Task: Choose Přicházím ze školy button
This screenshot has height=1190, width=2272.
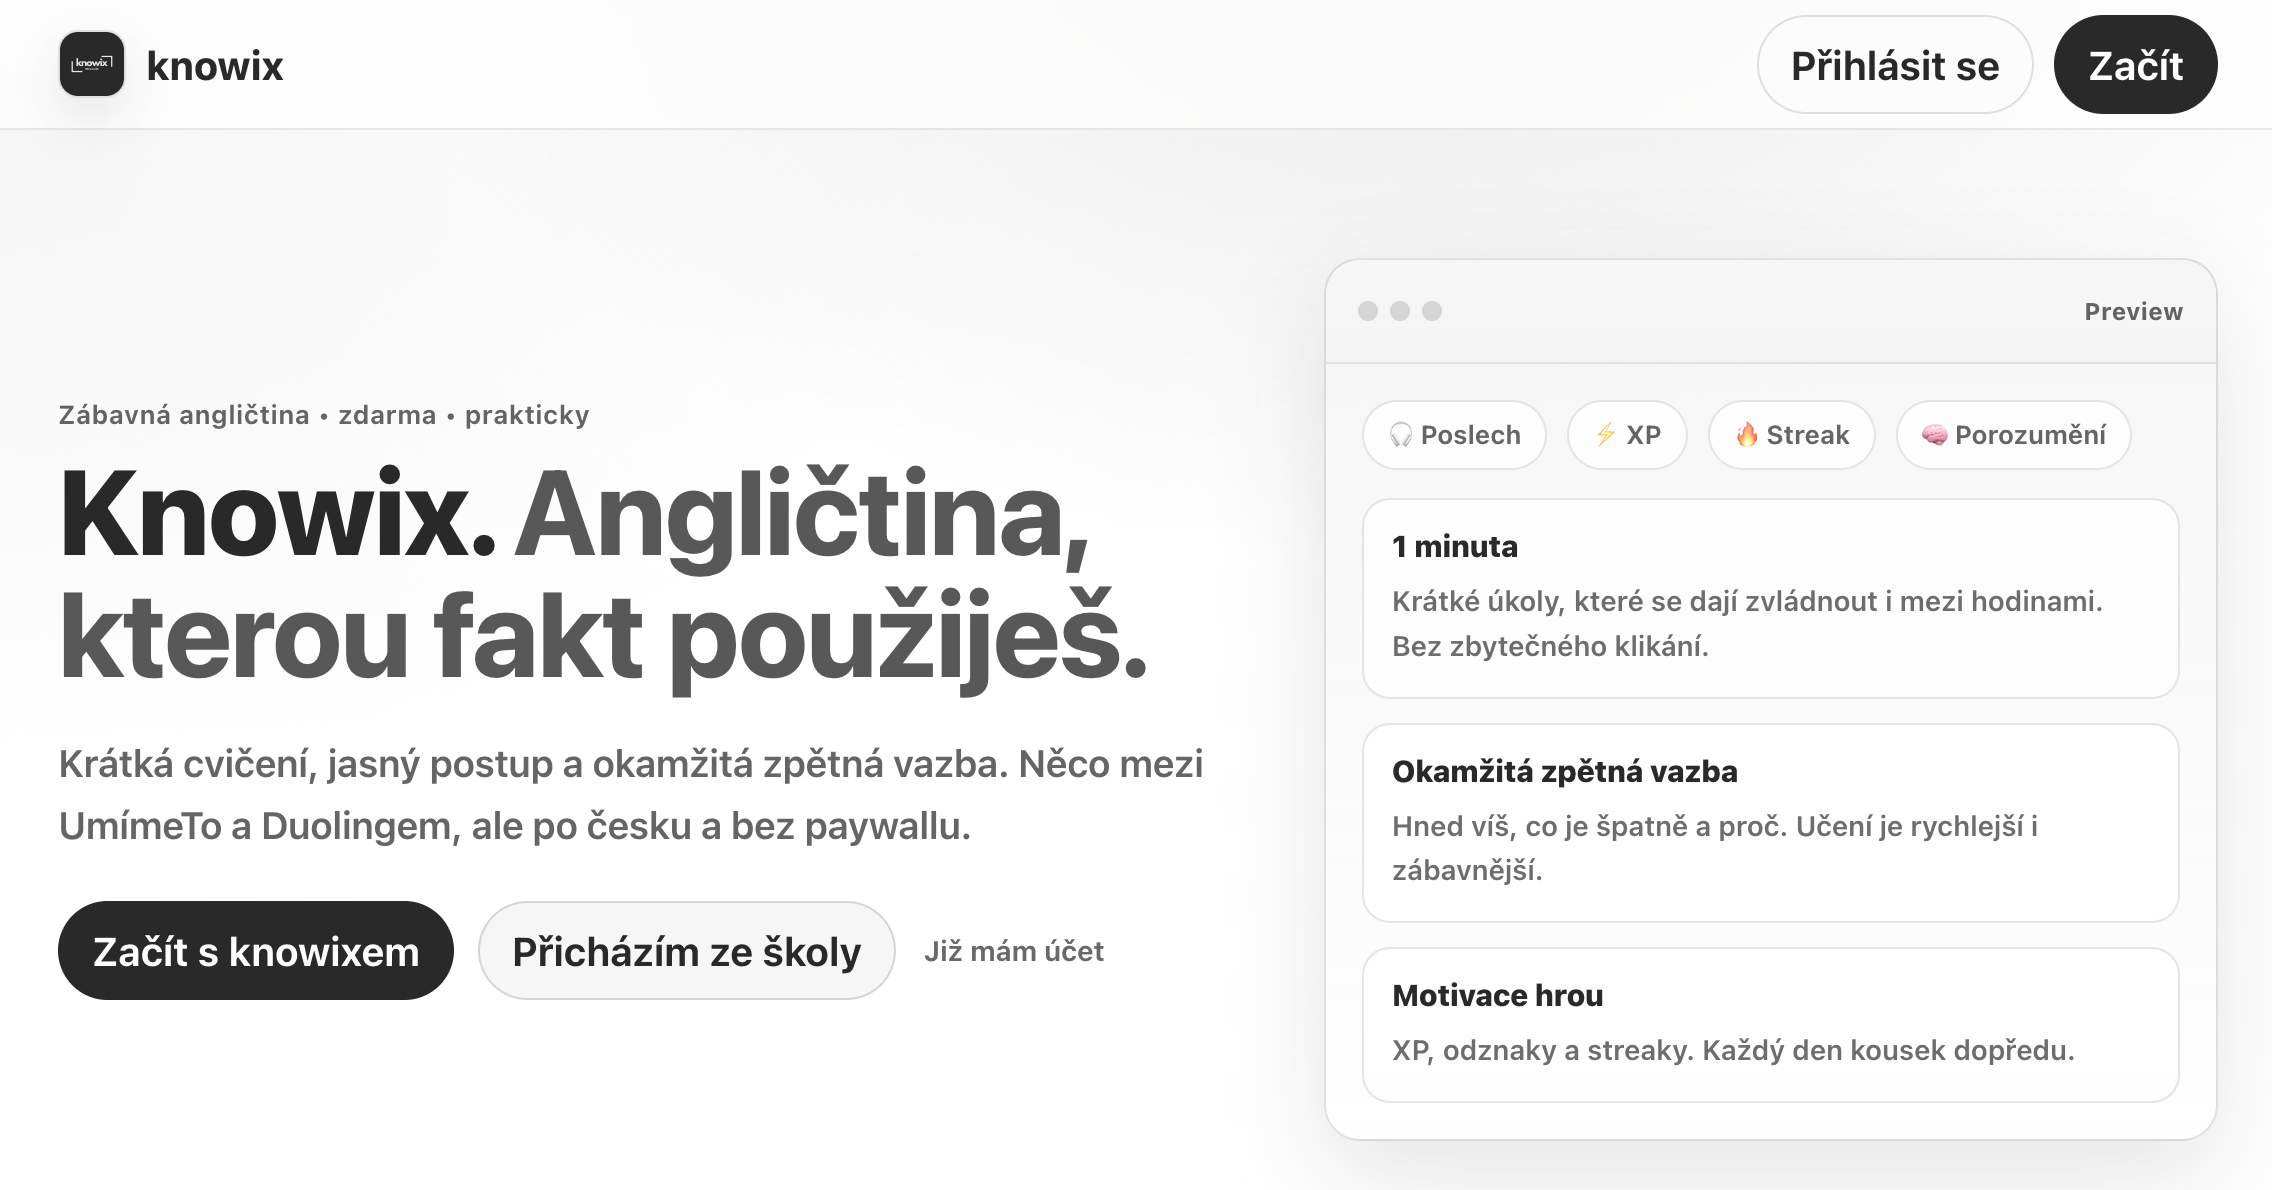Action: point(686,951)
